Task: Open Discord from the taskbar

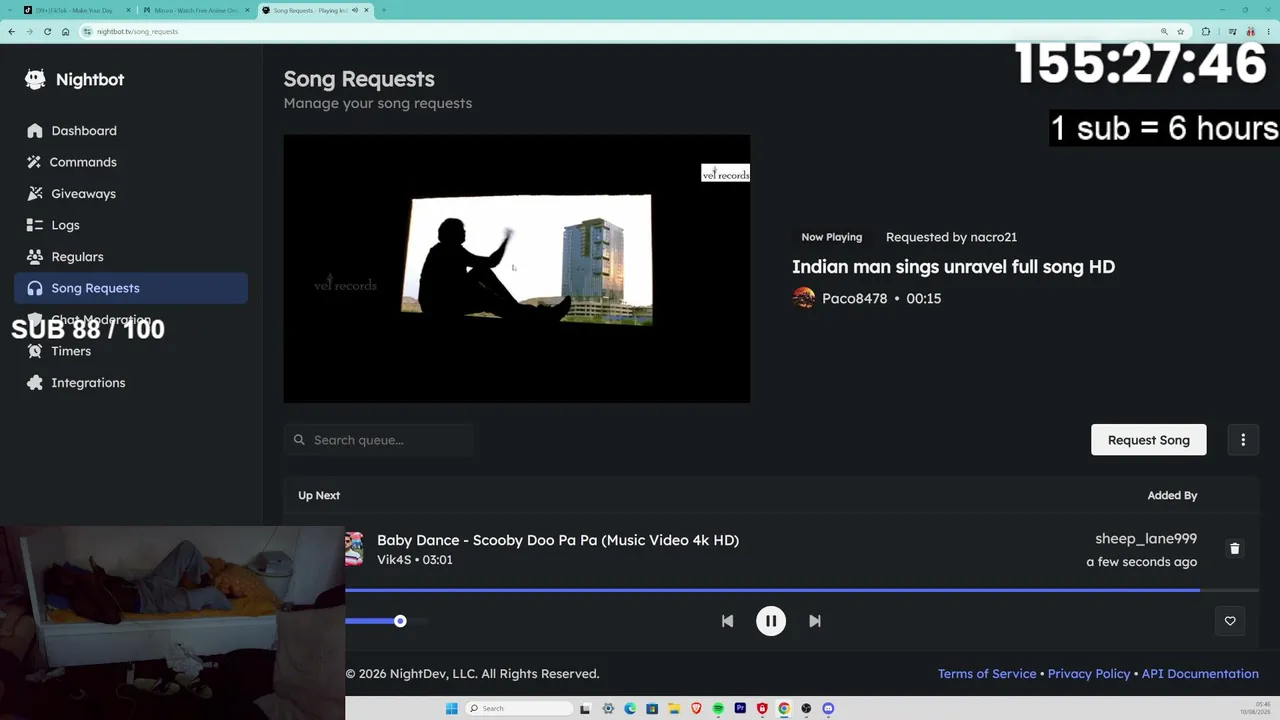Action: pos(828,708)
